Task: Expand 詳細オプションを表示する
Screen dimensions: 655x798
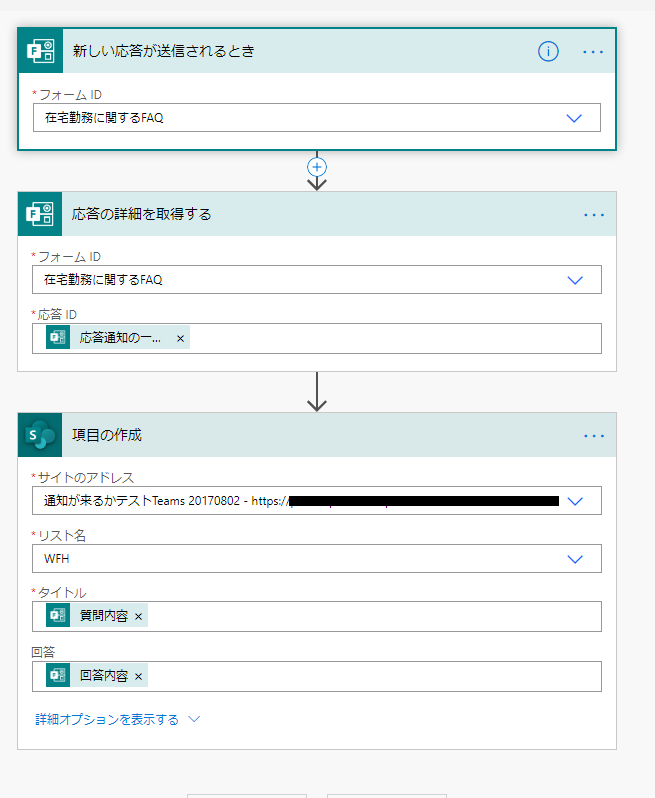Action: (x=118, y=719)
